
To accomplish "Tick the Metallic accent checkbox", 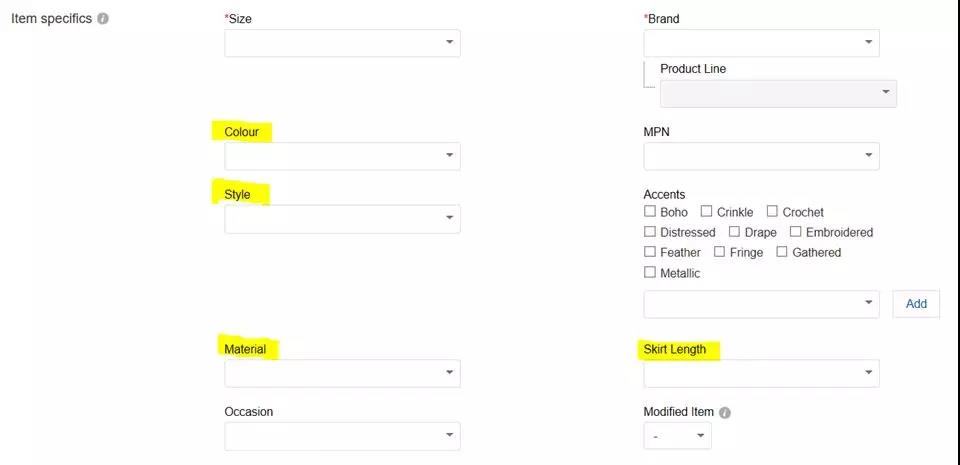I will (x=650, y=272).
